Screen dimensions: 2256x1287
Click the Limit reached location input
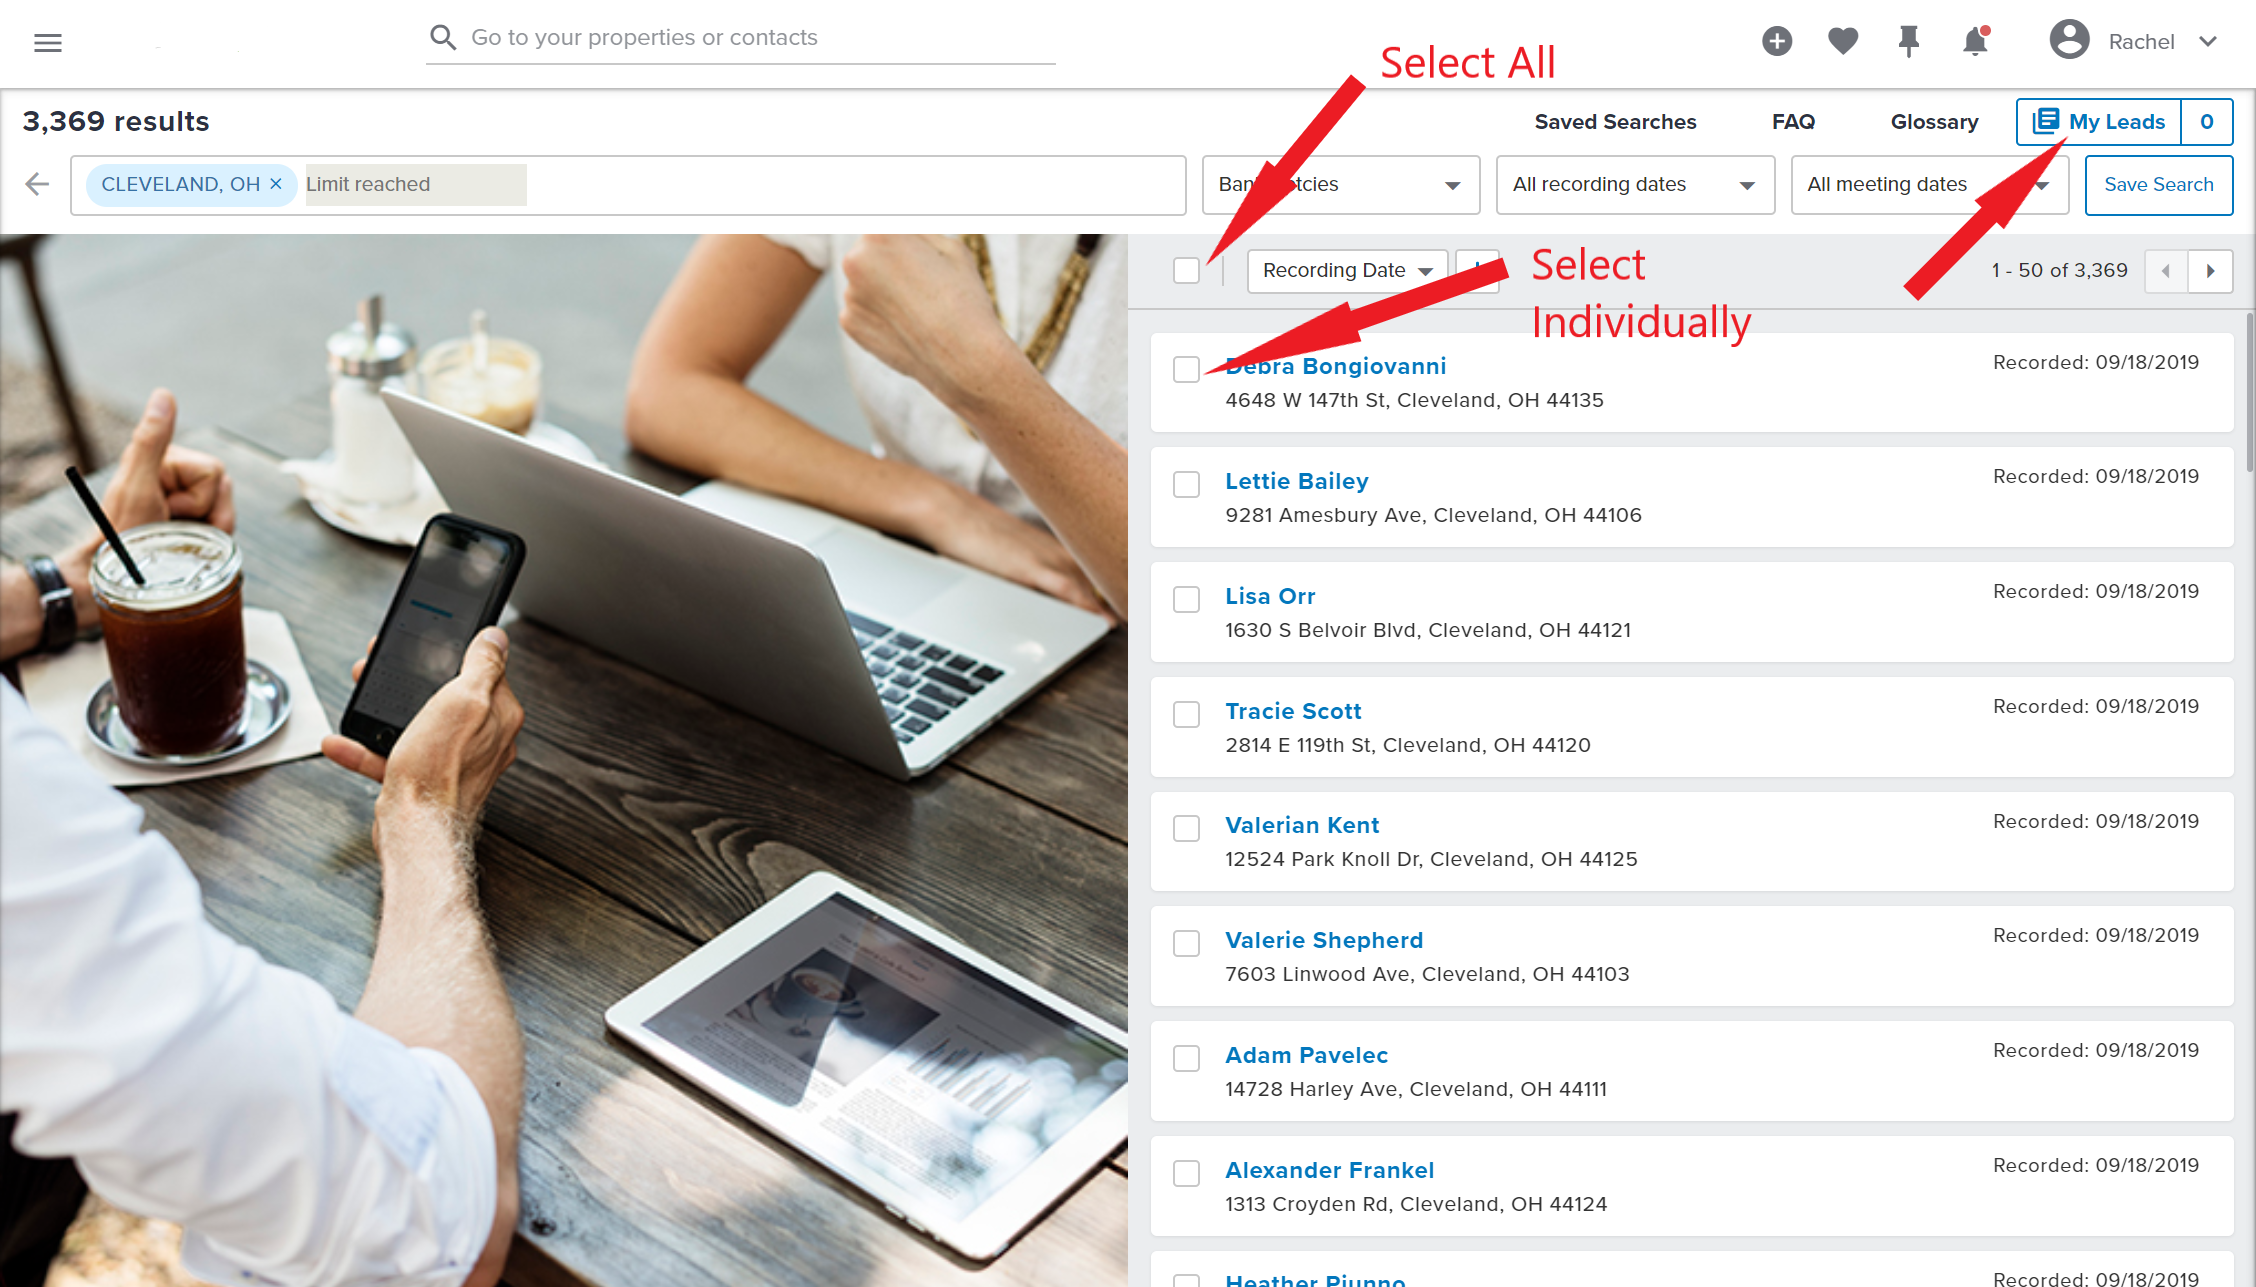(416, 185)
